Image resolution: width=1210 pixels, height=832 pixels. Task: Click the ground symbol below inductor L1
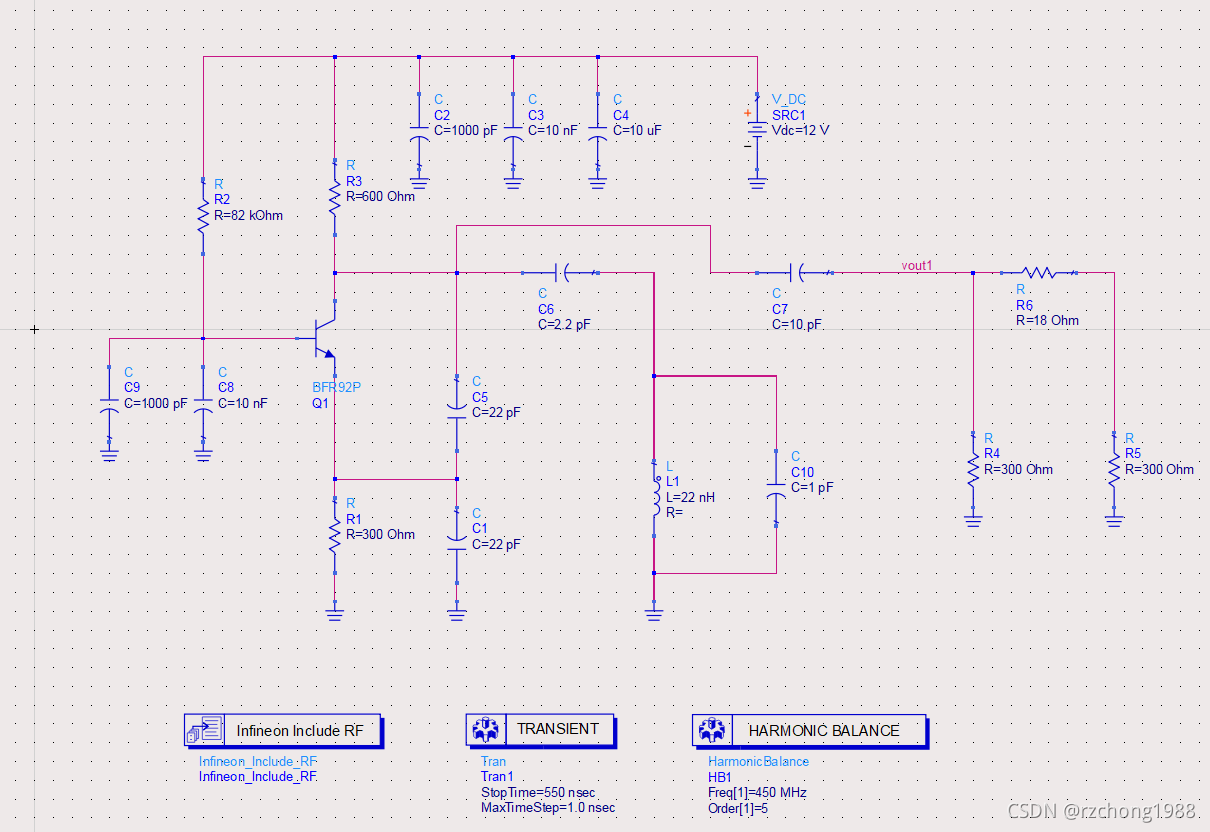[654, 613]
